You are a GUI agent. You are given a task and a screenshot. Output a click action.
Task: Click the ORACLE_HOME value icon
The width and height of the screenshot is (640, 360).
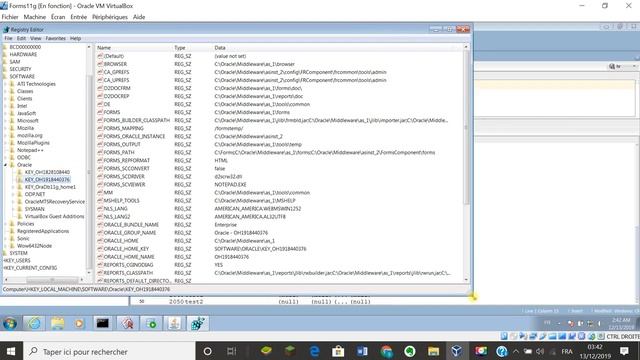coord(100,241)
